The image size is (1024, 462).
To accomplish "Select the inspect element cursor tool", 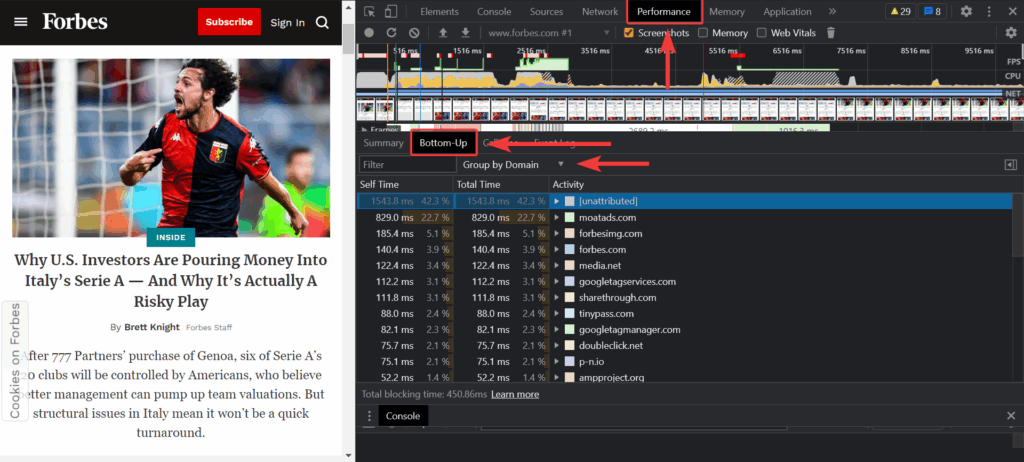I will coord(370,11).
